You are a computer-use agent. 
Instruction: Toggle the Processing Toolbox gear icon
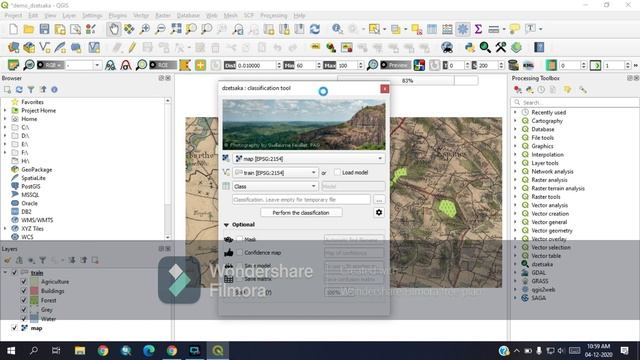coord(462,29)
